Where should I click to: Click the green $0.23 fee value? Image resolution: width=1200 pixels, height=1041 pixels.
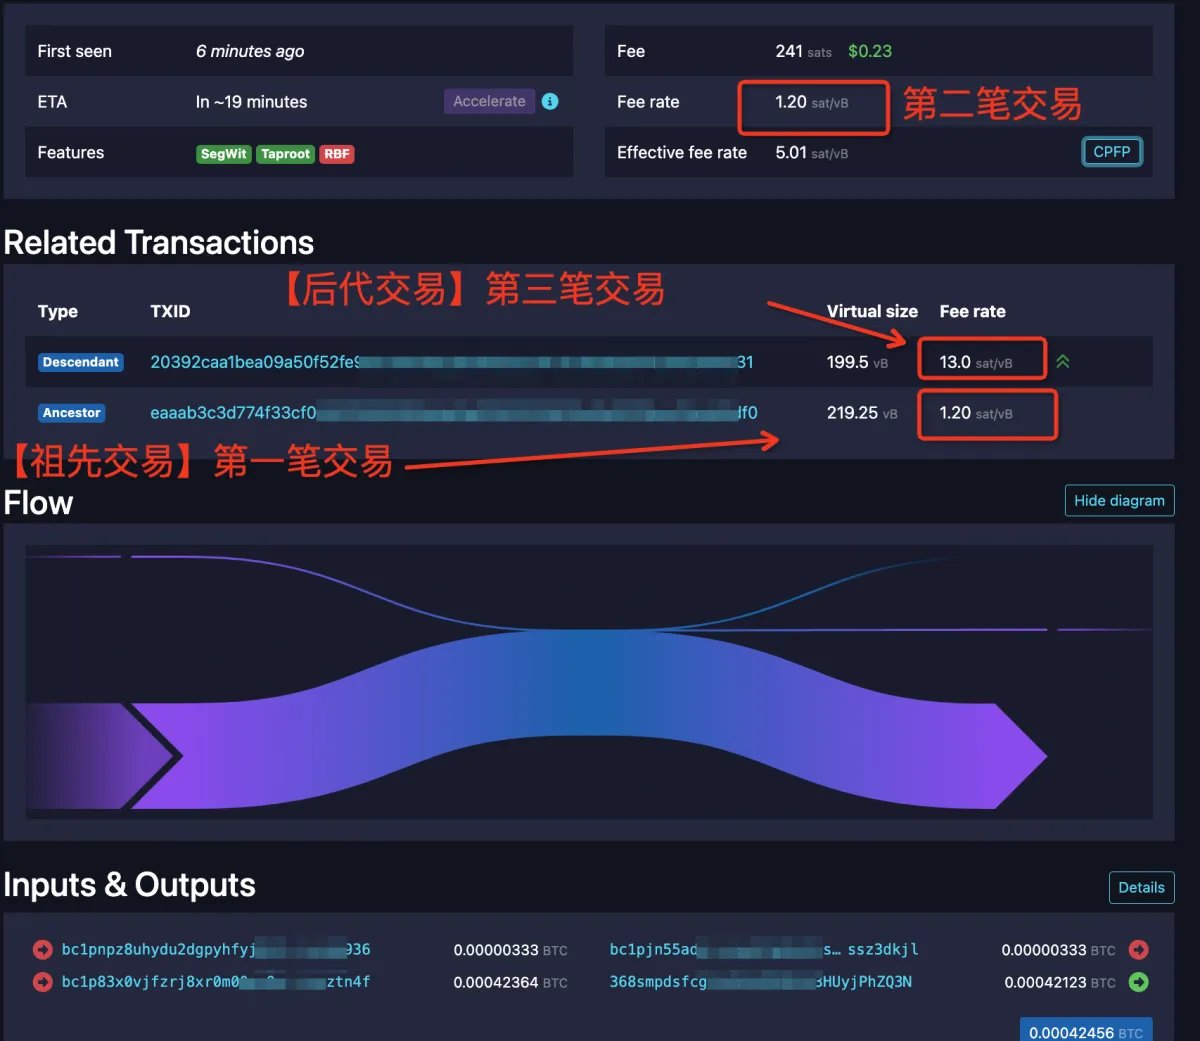[x=869, y=51]
